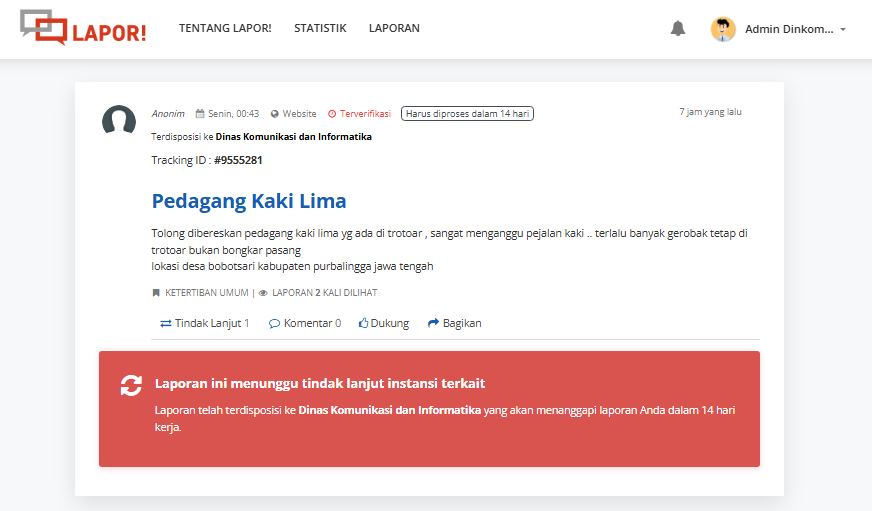This screenshot has height=511, width=872.
Task: Expand the Tindak Lanjut 1 section
Action: click(205, 323)
